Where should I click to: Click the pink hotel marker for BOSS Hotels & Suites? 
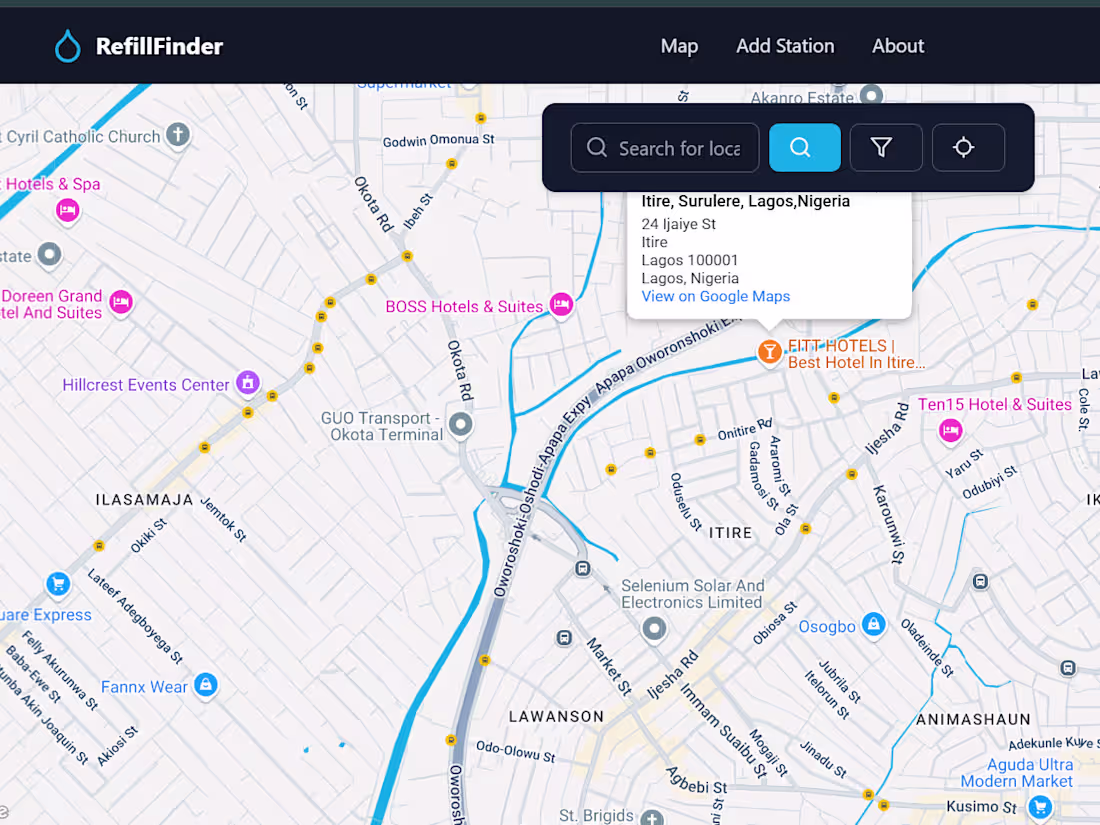click(561, 306)
